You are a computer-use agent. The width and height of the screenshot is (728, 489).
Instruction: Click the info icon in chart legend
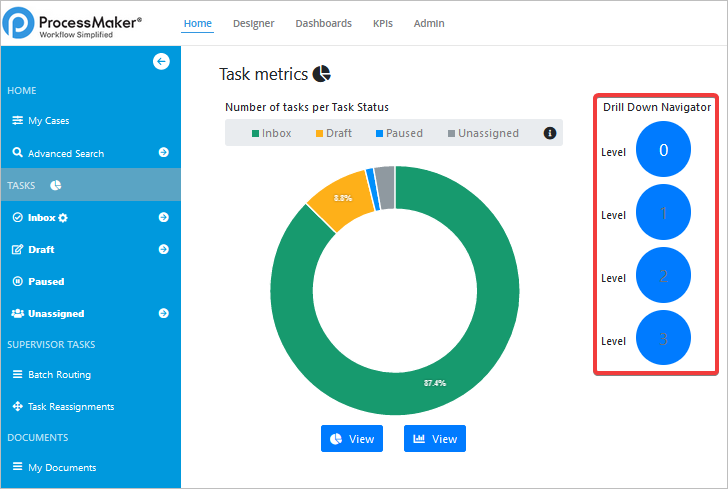coord(549,133)
